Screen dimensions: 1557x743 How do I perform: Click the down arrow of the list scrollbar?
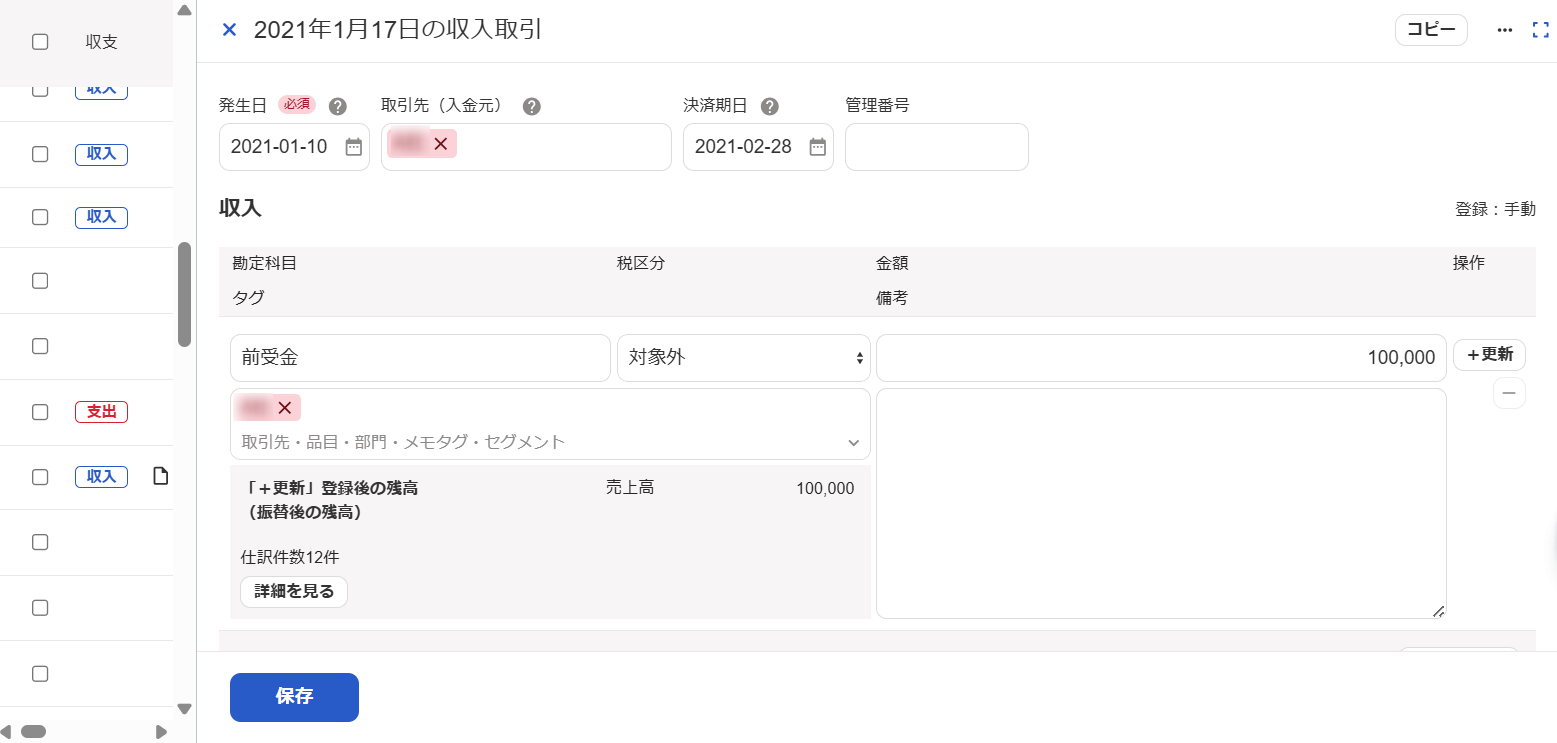click(x=184, y=709)
